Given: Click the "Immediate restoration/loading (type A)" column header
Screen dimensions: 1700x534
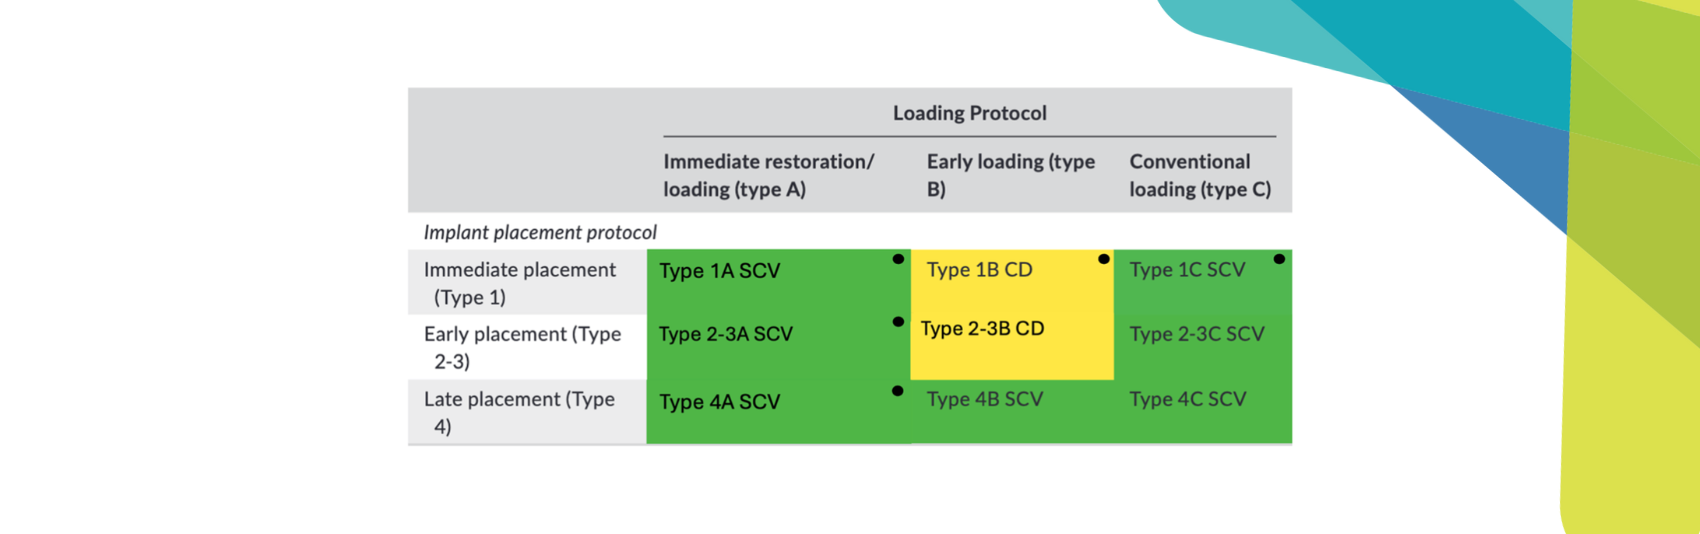Looking at the screenshot, I should click(768, 175).
